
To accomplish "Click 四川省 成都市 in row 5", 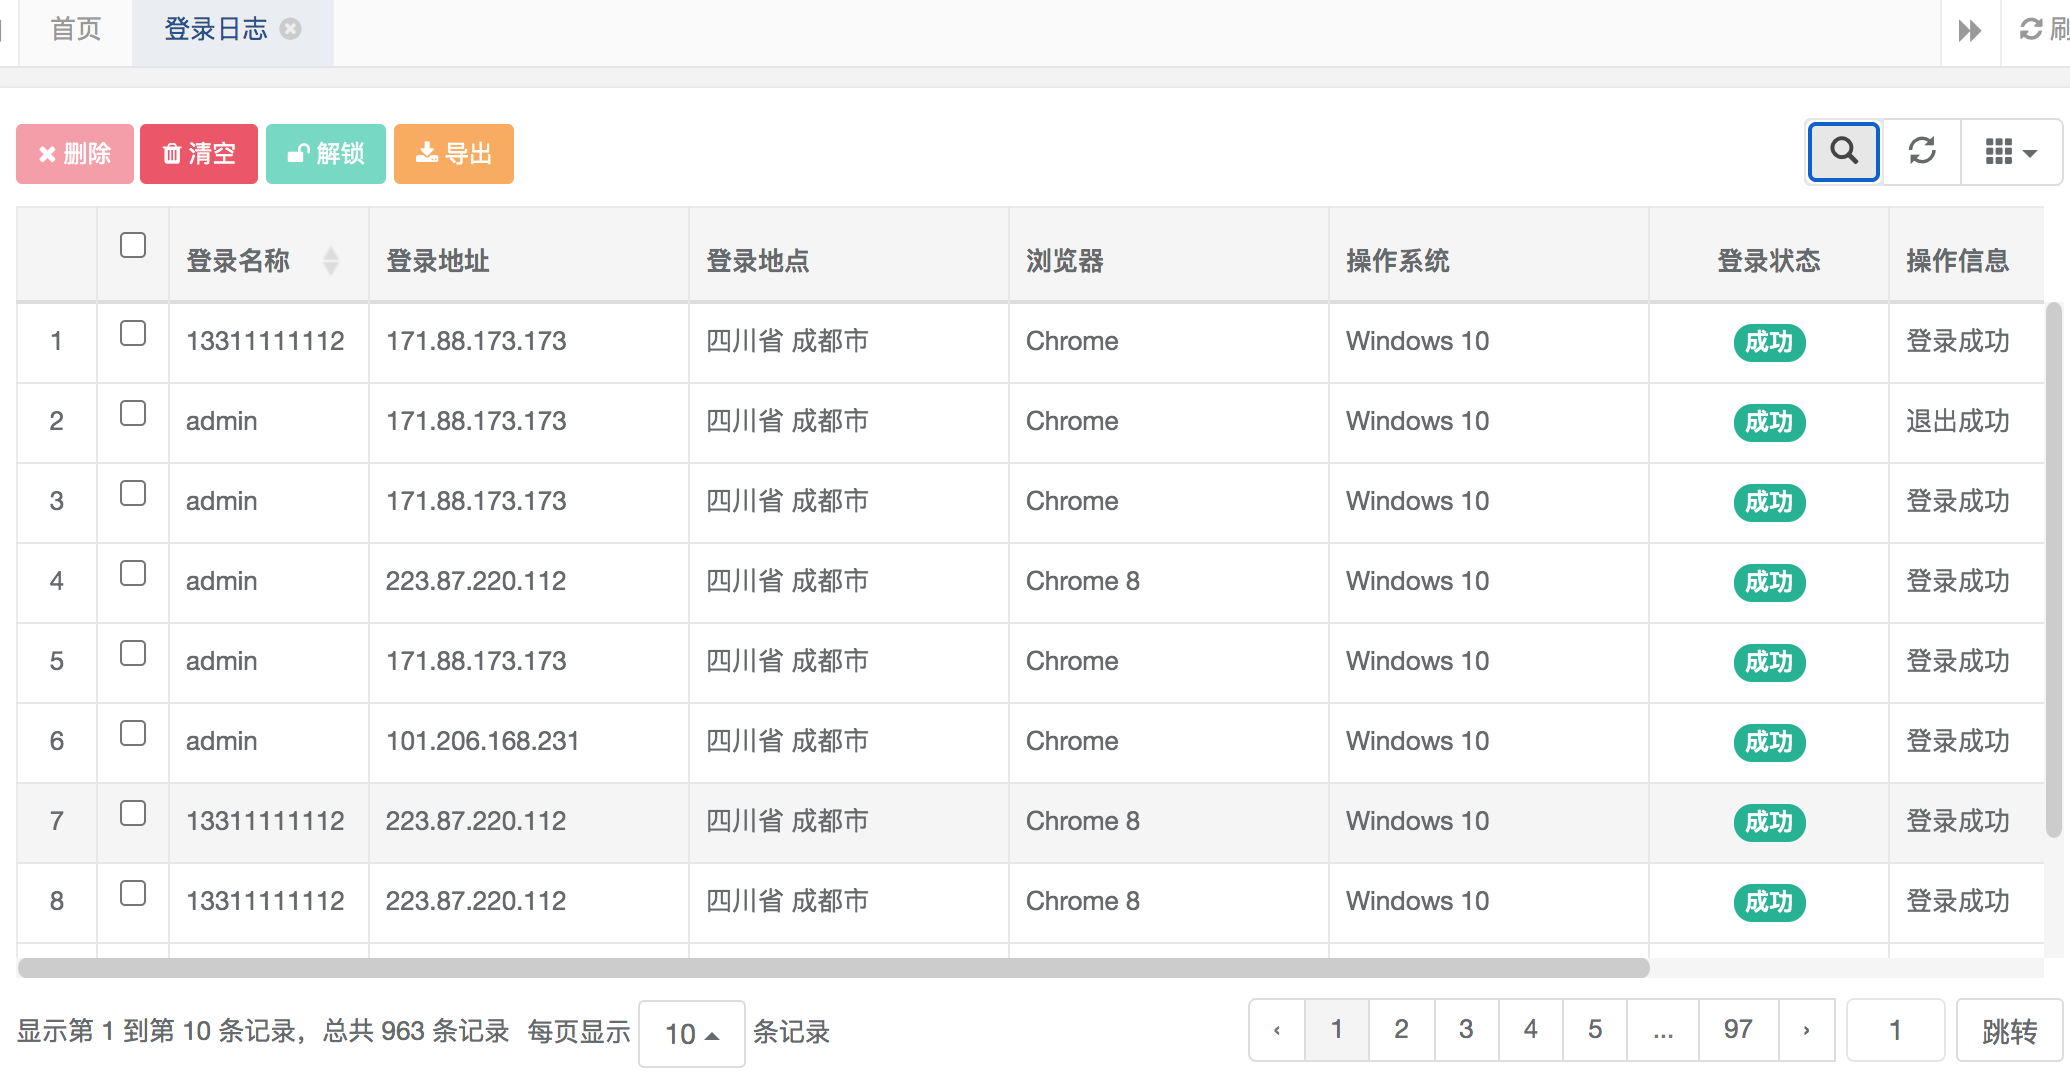I will pyautogui.click(x=787, y=661).
